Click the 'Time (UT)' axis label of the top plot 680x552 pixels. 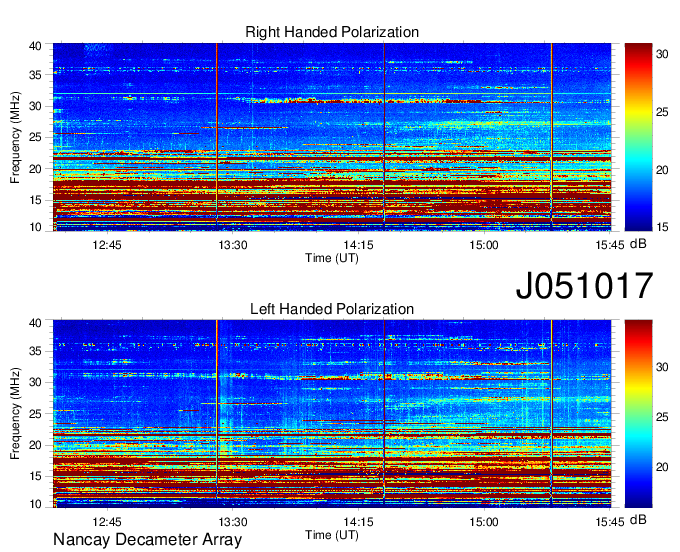[x=332, y=258]
